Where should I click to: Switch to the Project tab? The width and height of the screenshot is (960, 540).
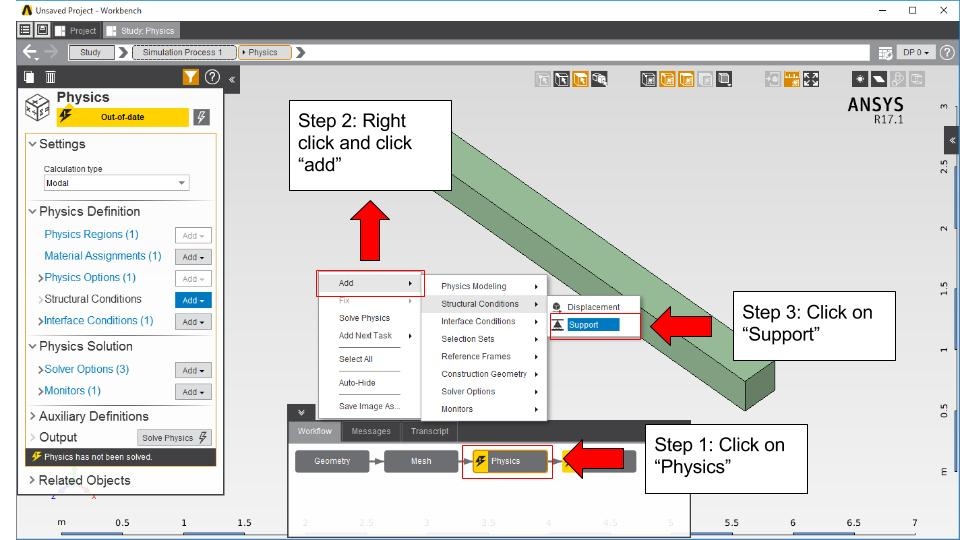(77, 31)
